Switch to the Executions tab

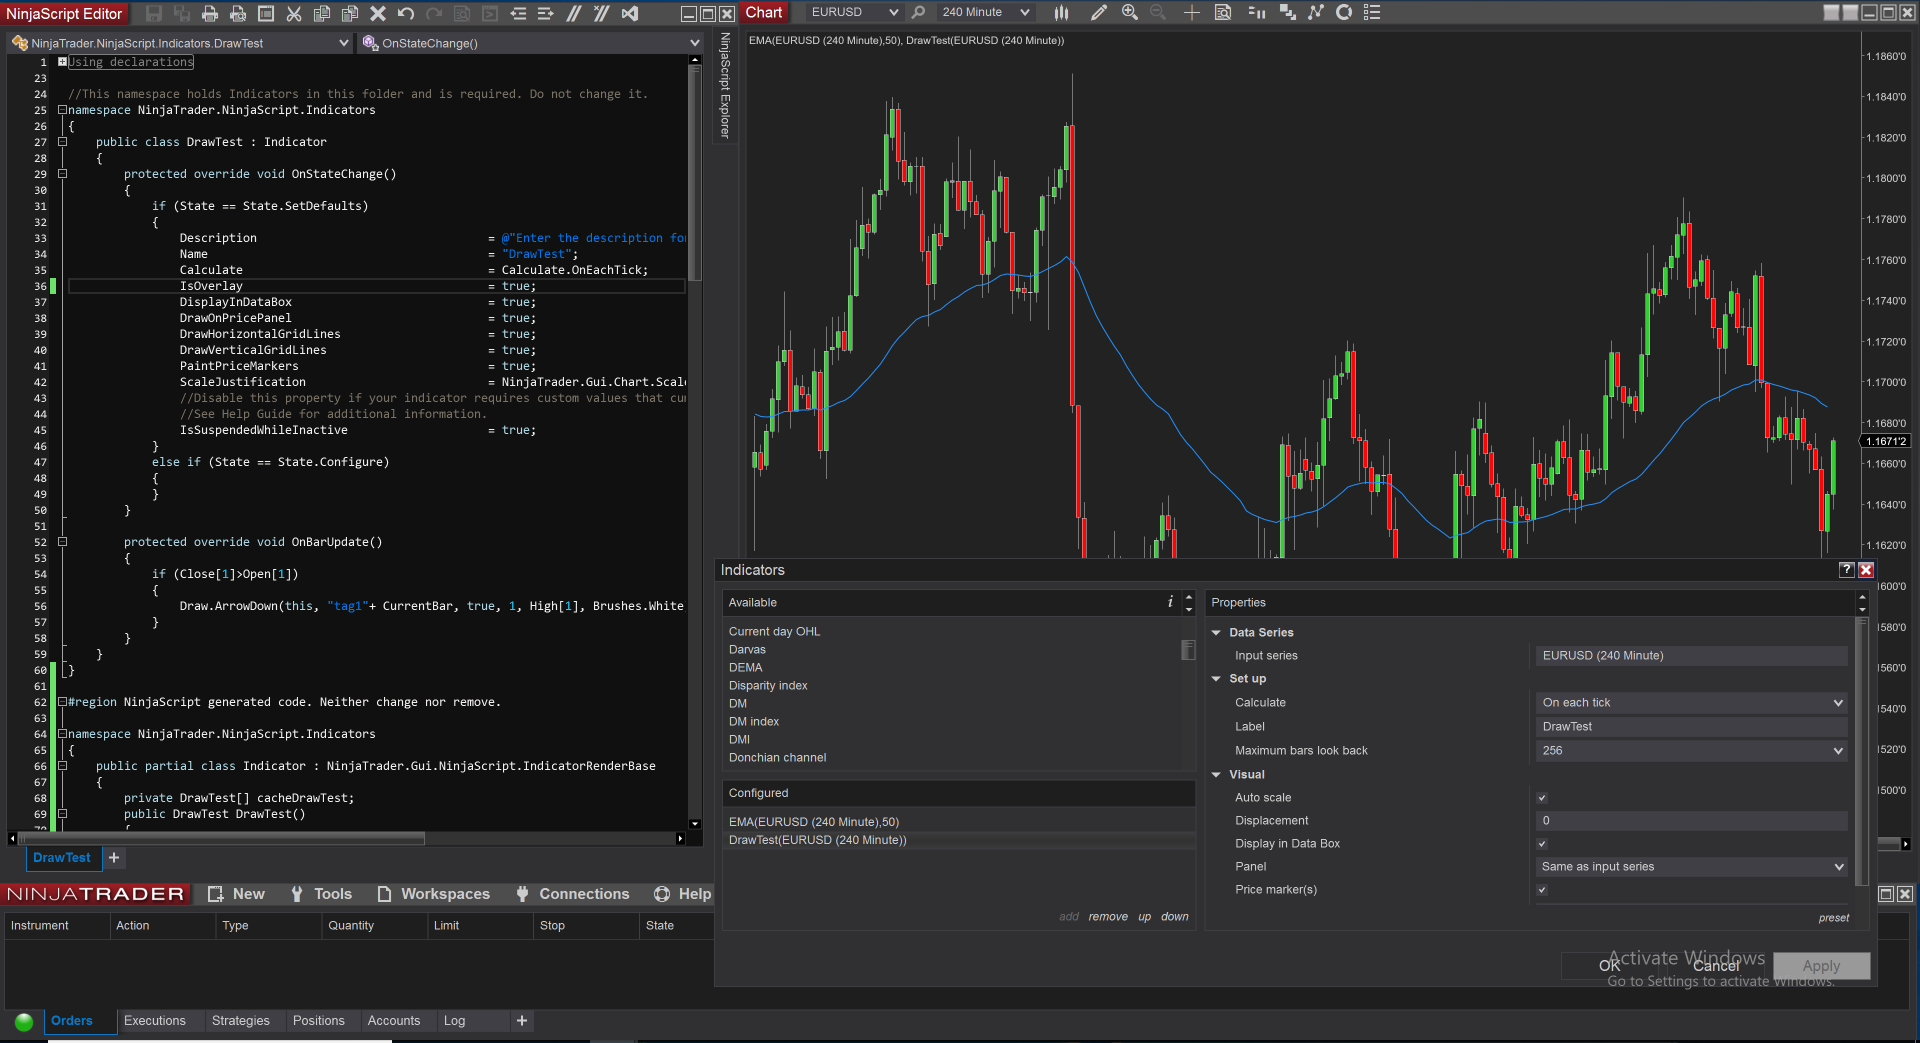155,1021
